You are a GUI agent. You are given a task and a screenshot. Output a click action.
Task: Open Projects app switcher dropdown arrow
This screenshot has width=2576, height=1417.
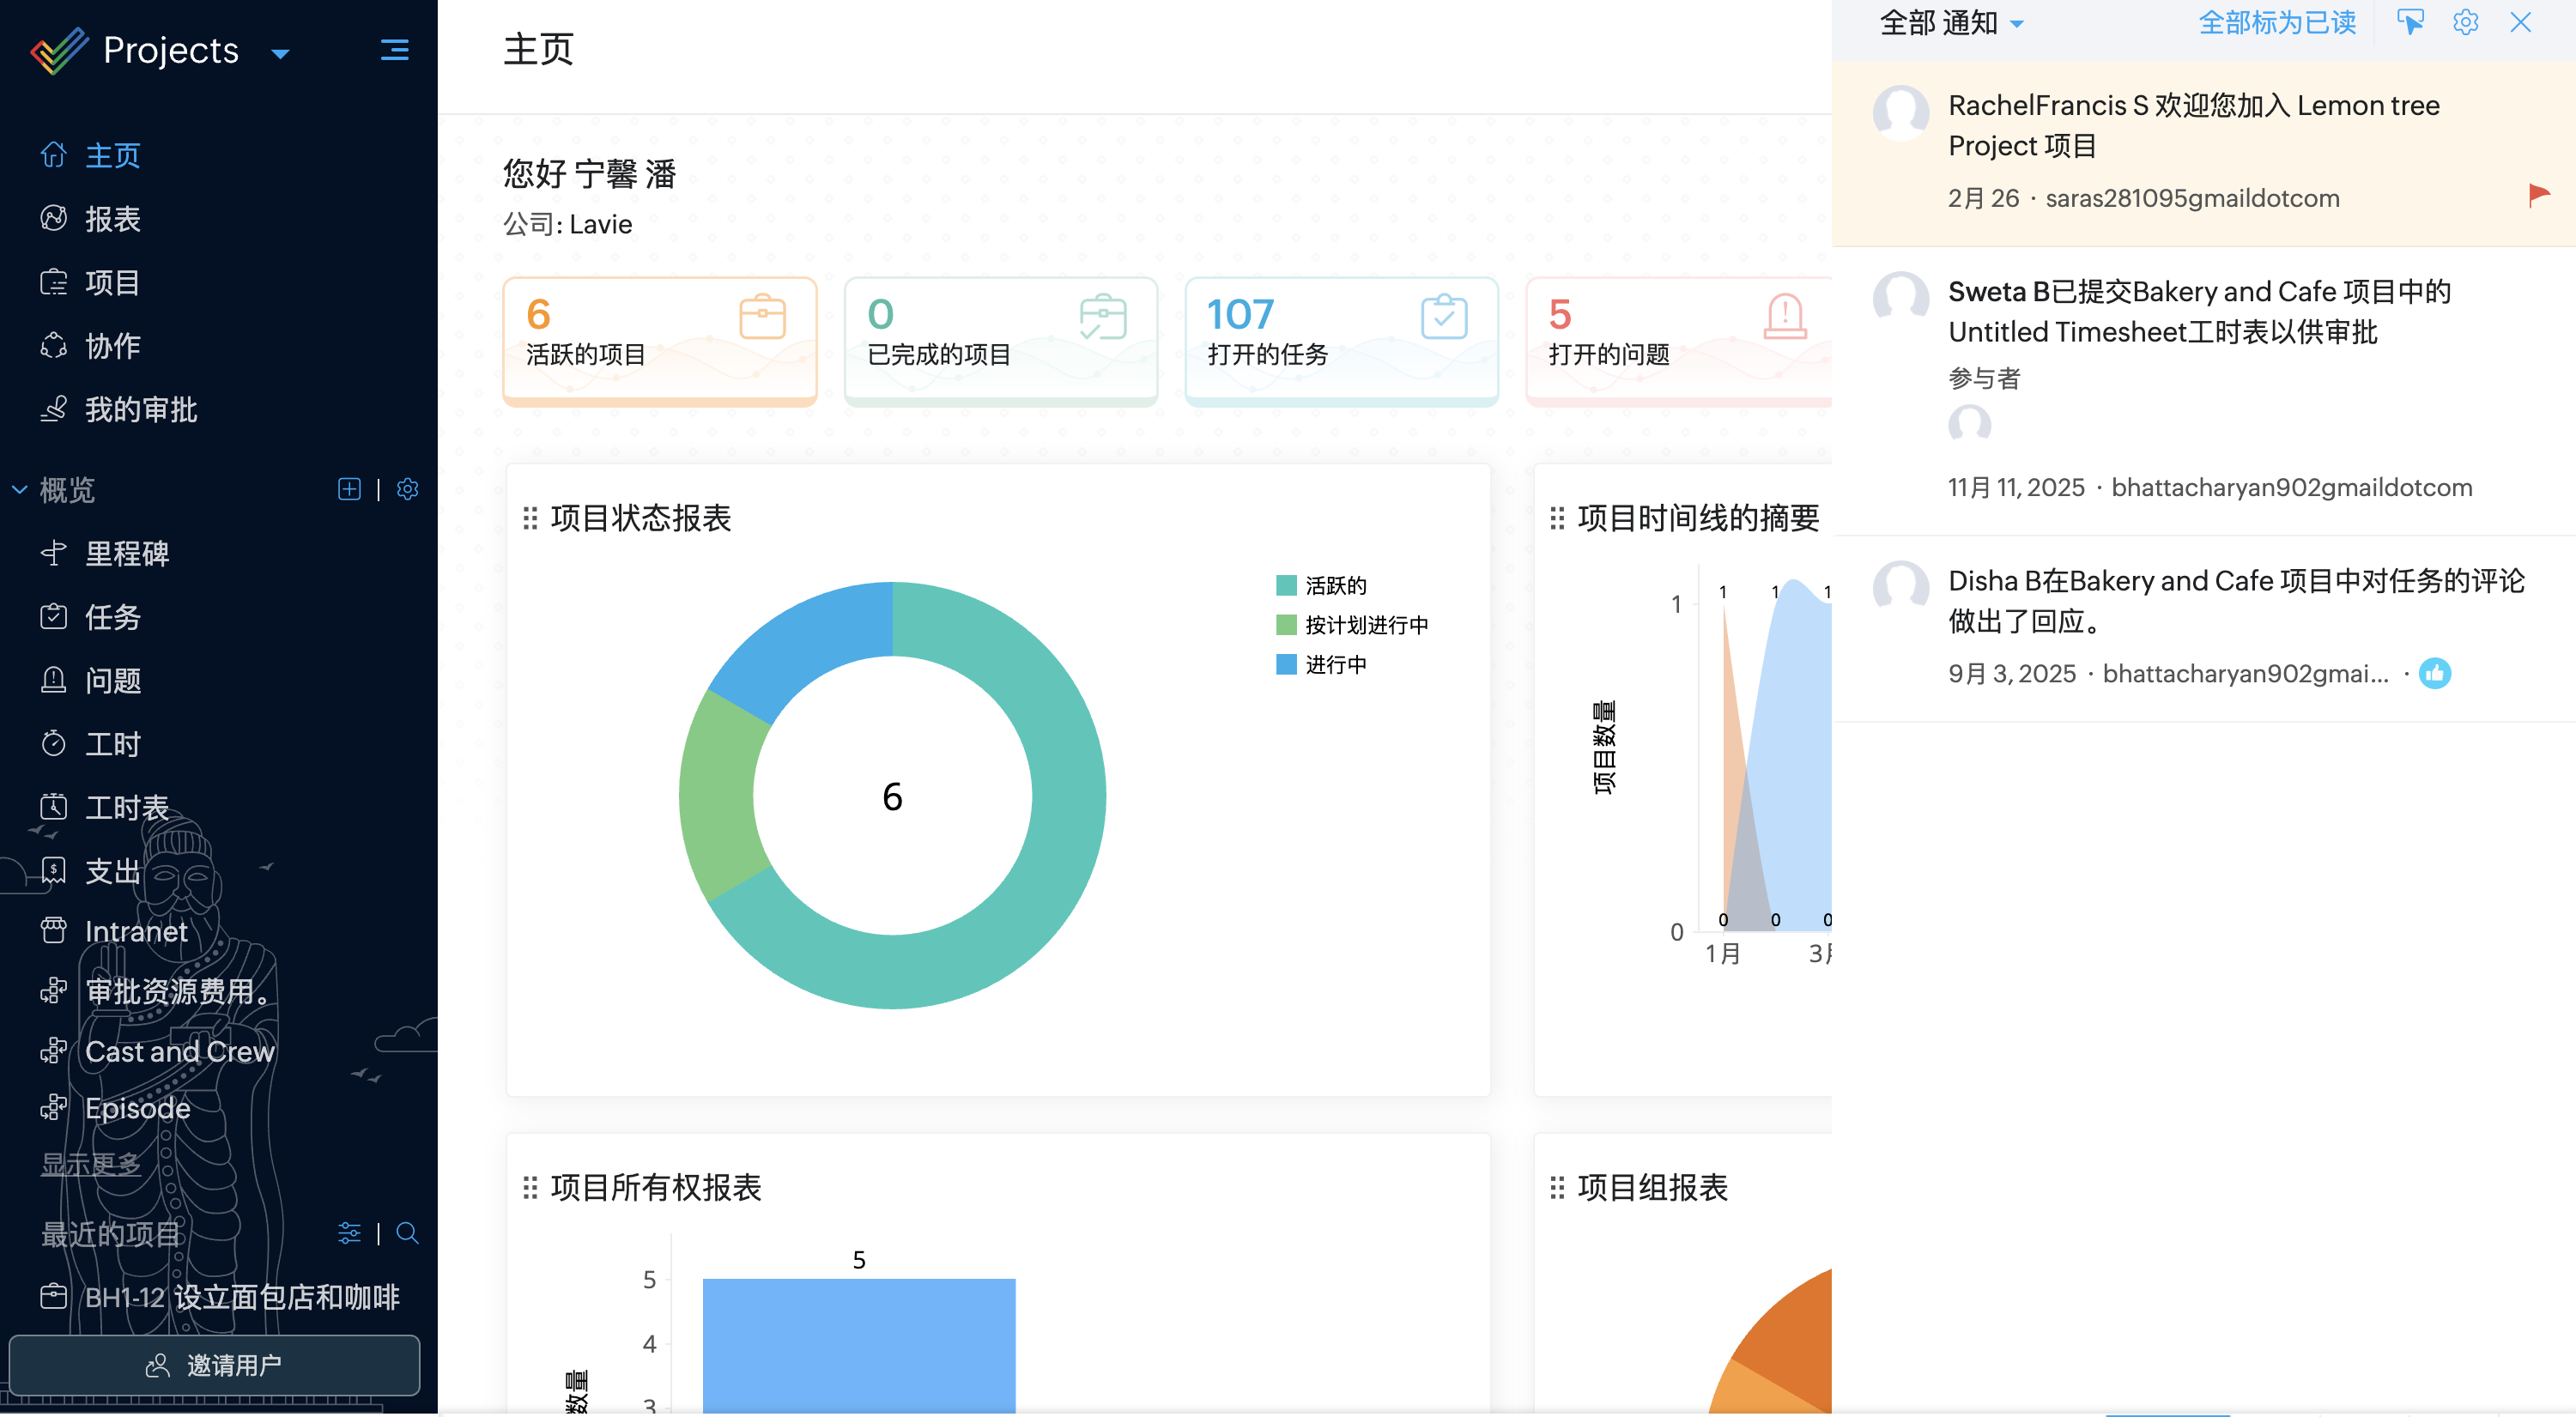[x=280, y=53]
